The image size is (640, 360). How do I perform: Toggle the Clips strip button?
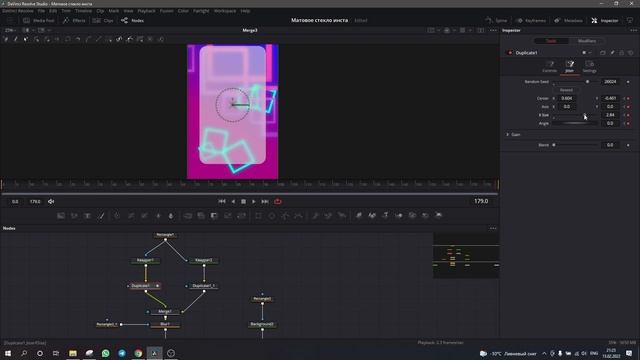tap(103, 20)
